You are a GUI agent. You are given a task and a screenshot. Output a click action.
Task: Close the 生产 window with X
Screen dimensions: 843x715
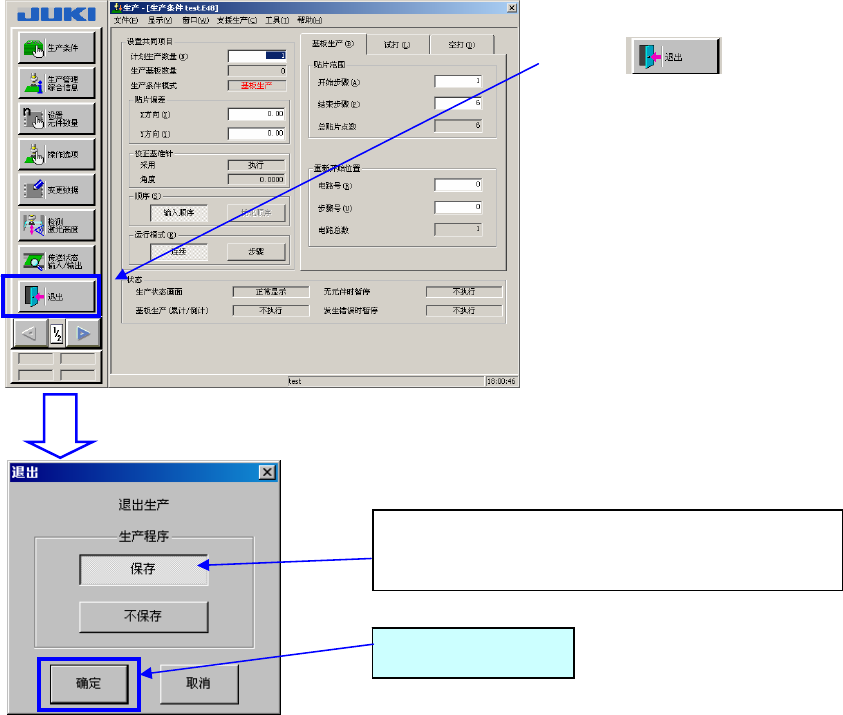(x=512, y=8)
